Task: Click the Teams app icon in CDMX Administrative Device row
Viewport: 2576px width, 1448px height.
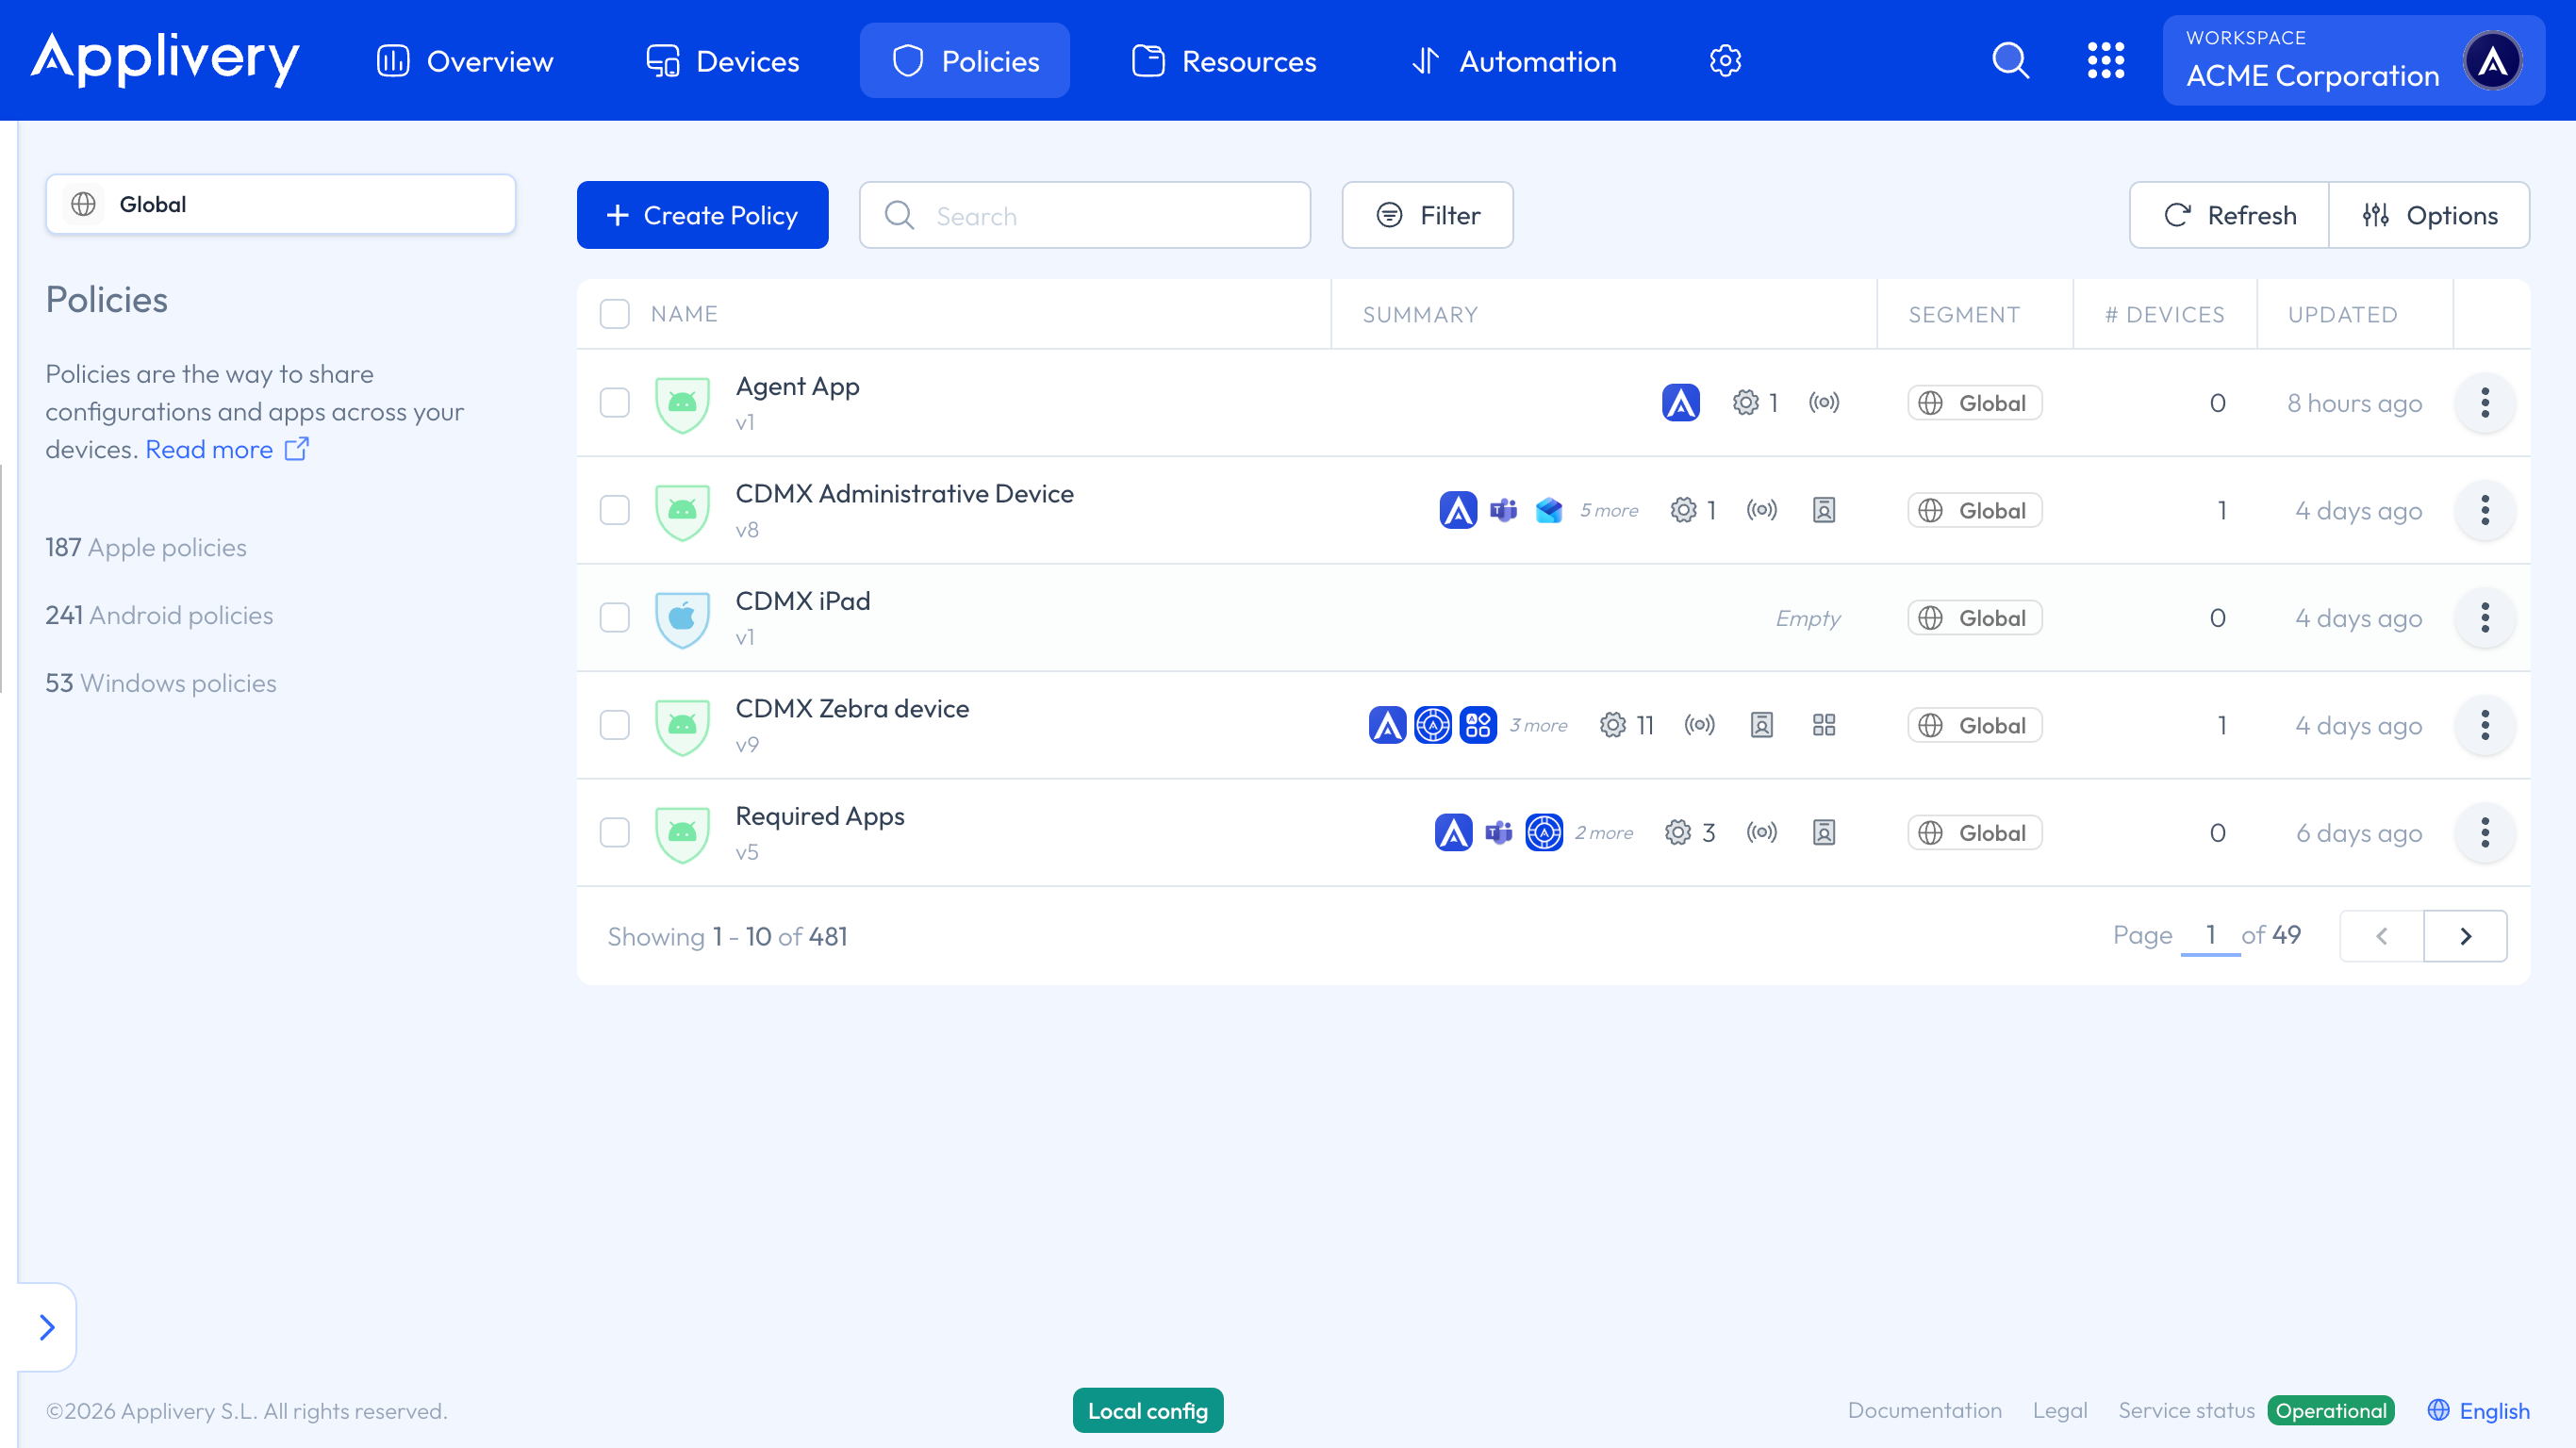Action: click(x=1503, y=510)
